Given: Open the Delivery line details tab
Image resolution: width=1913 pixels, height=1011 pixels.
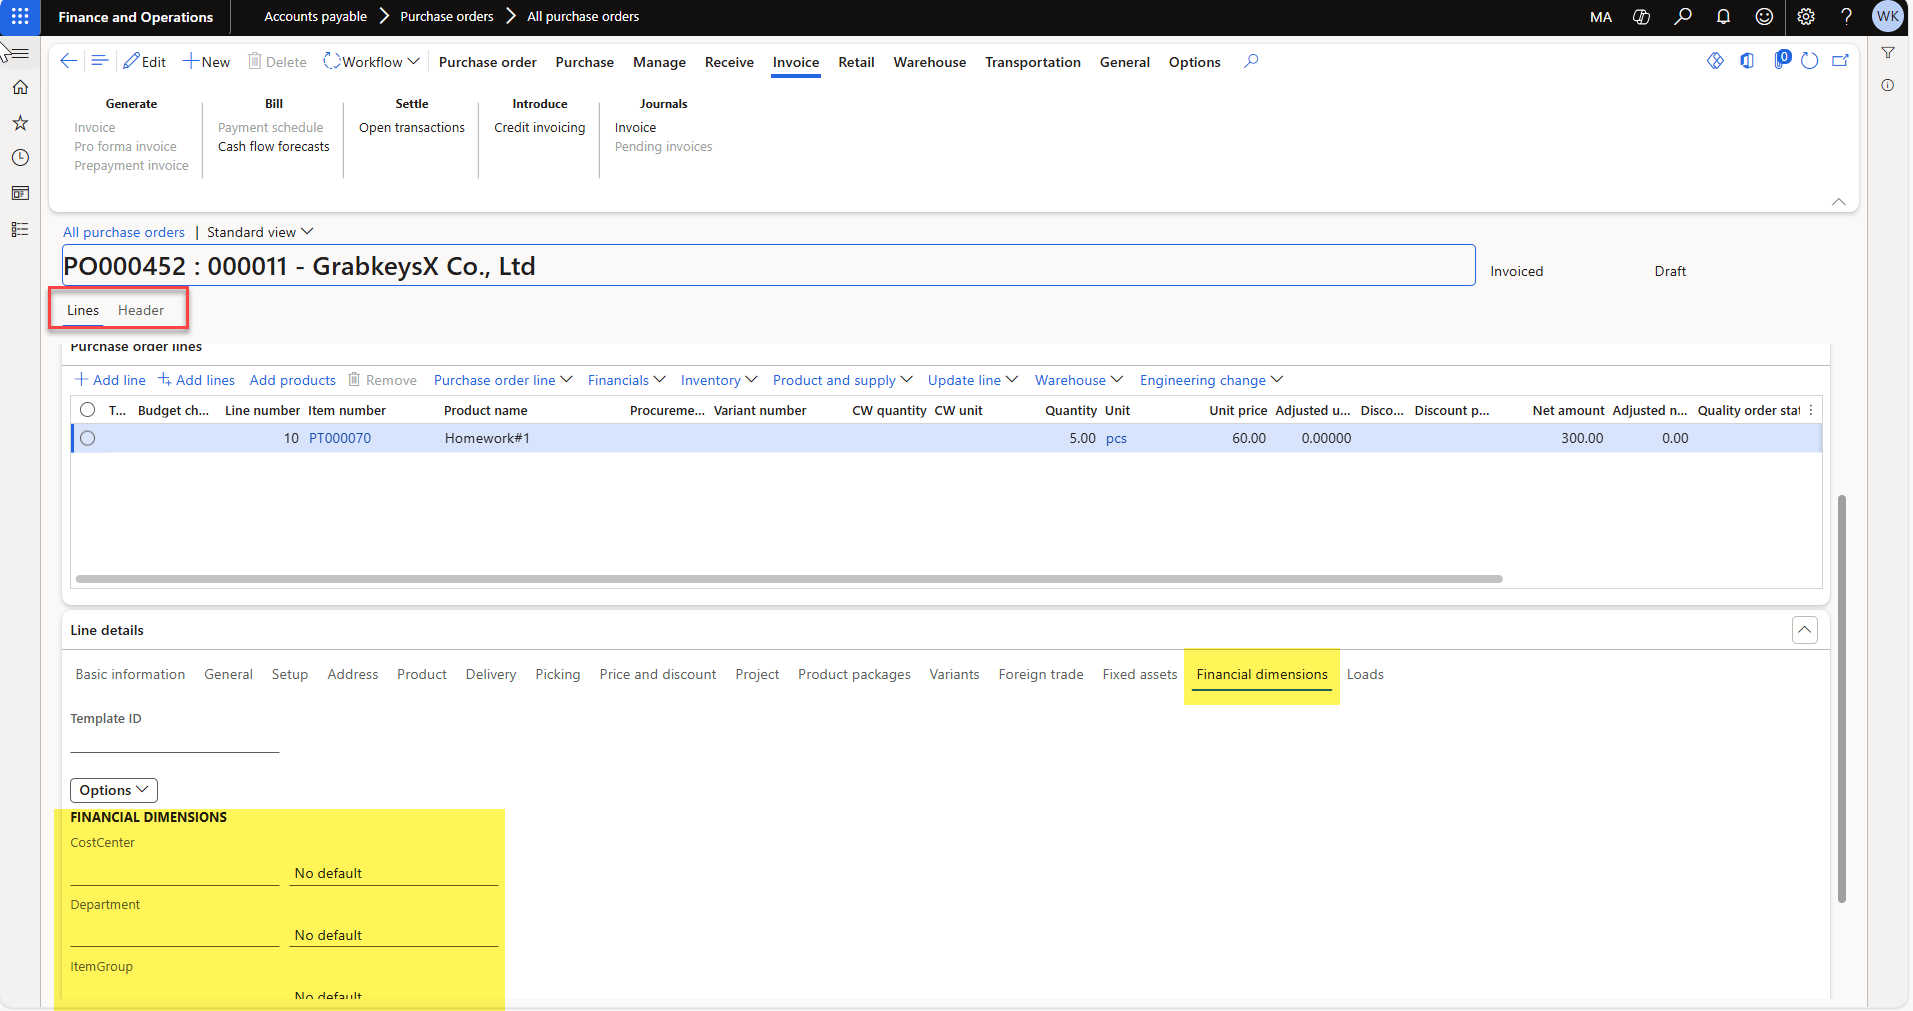Looking at the screenshot, I should pos(491,674).
